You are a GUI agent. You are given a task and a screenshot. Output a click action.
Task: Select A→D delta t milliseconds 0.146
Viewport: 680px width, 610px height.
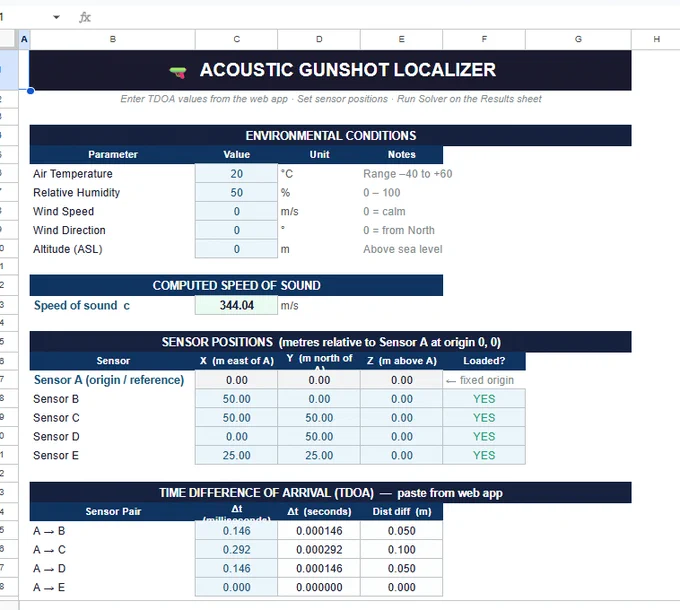[x=236, y=568]
